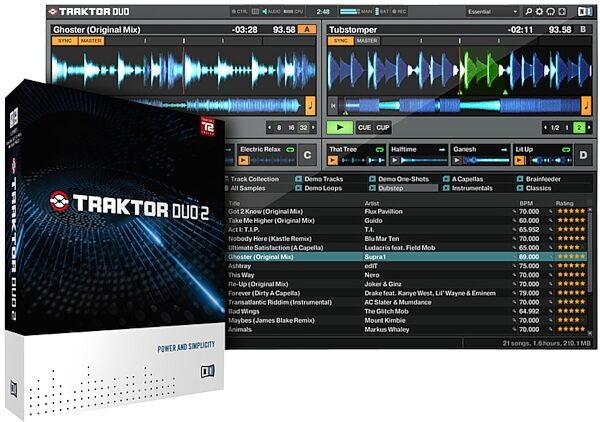The width and height of the screenshot is (600, 422).
Task: Play the Electric Relax sample slot
Action: (243, 160)
